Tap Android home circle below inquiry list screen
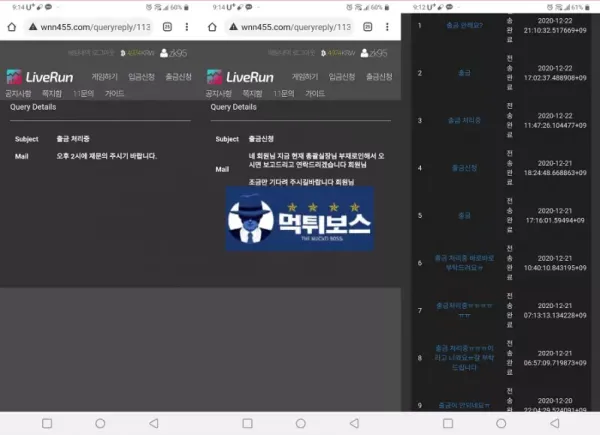Image resolution: width=600 pixels, height=435 pixels. click(x=501, y=423)
